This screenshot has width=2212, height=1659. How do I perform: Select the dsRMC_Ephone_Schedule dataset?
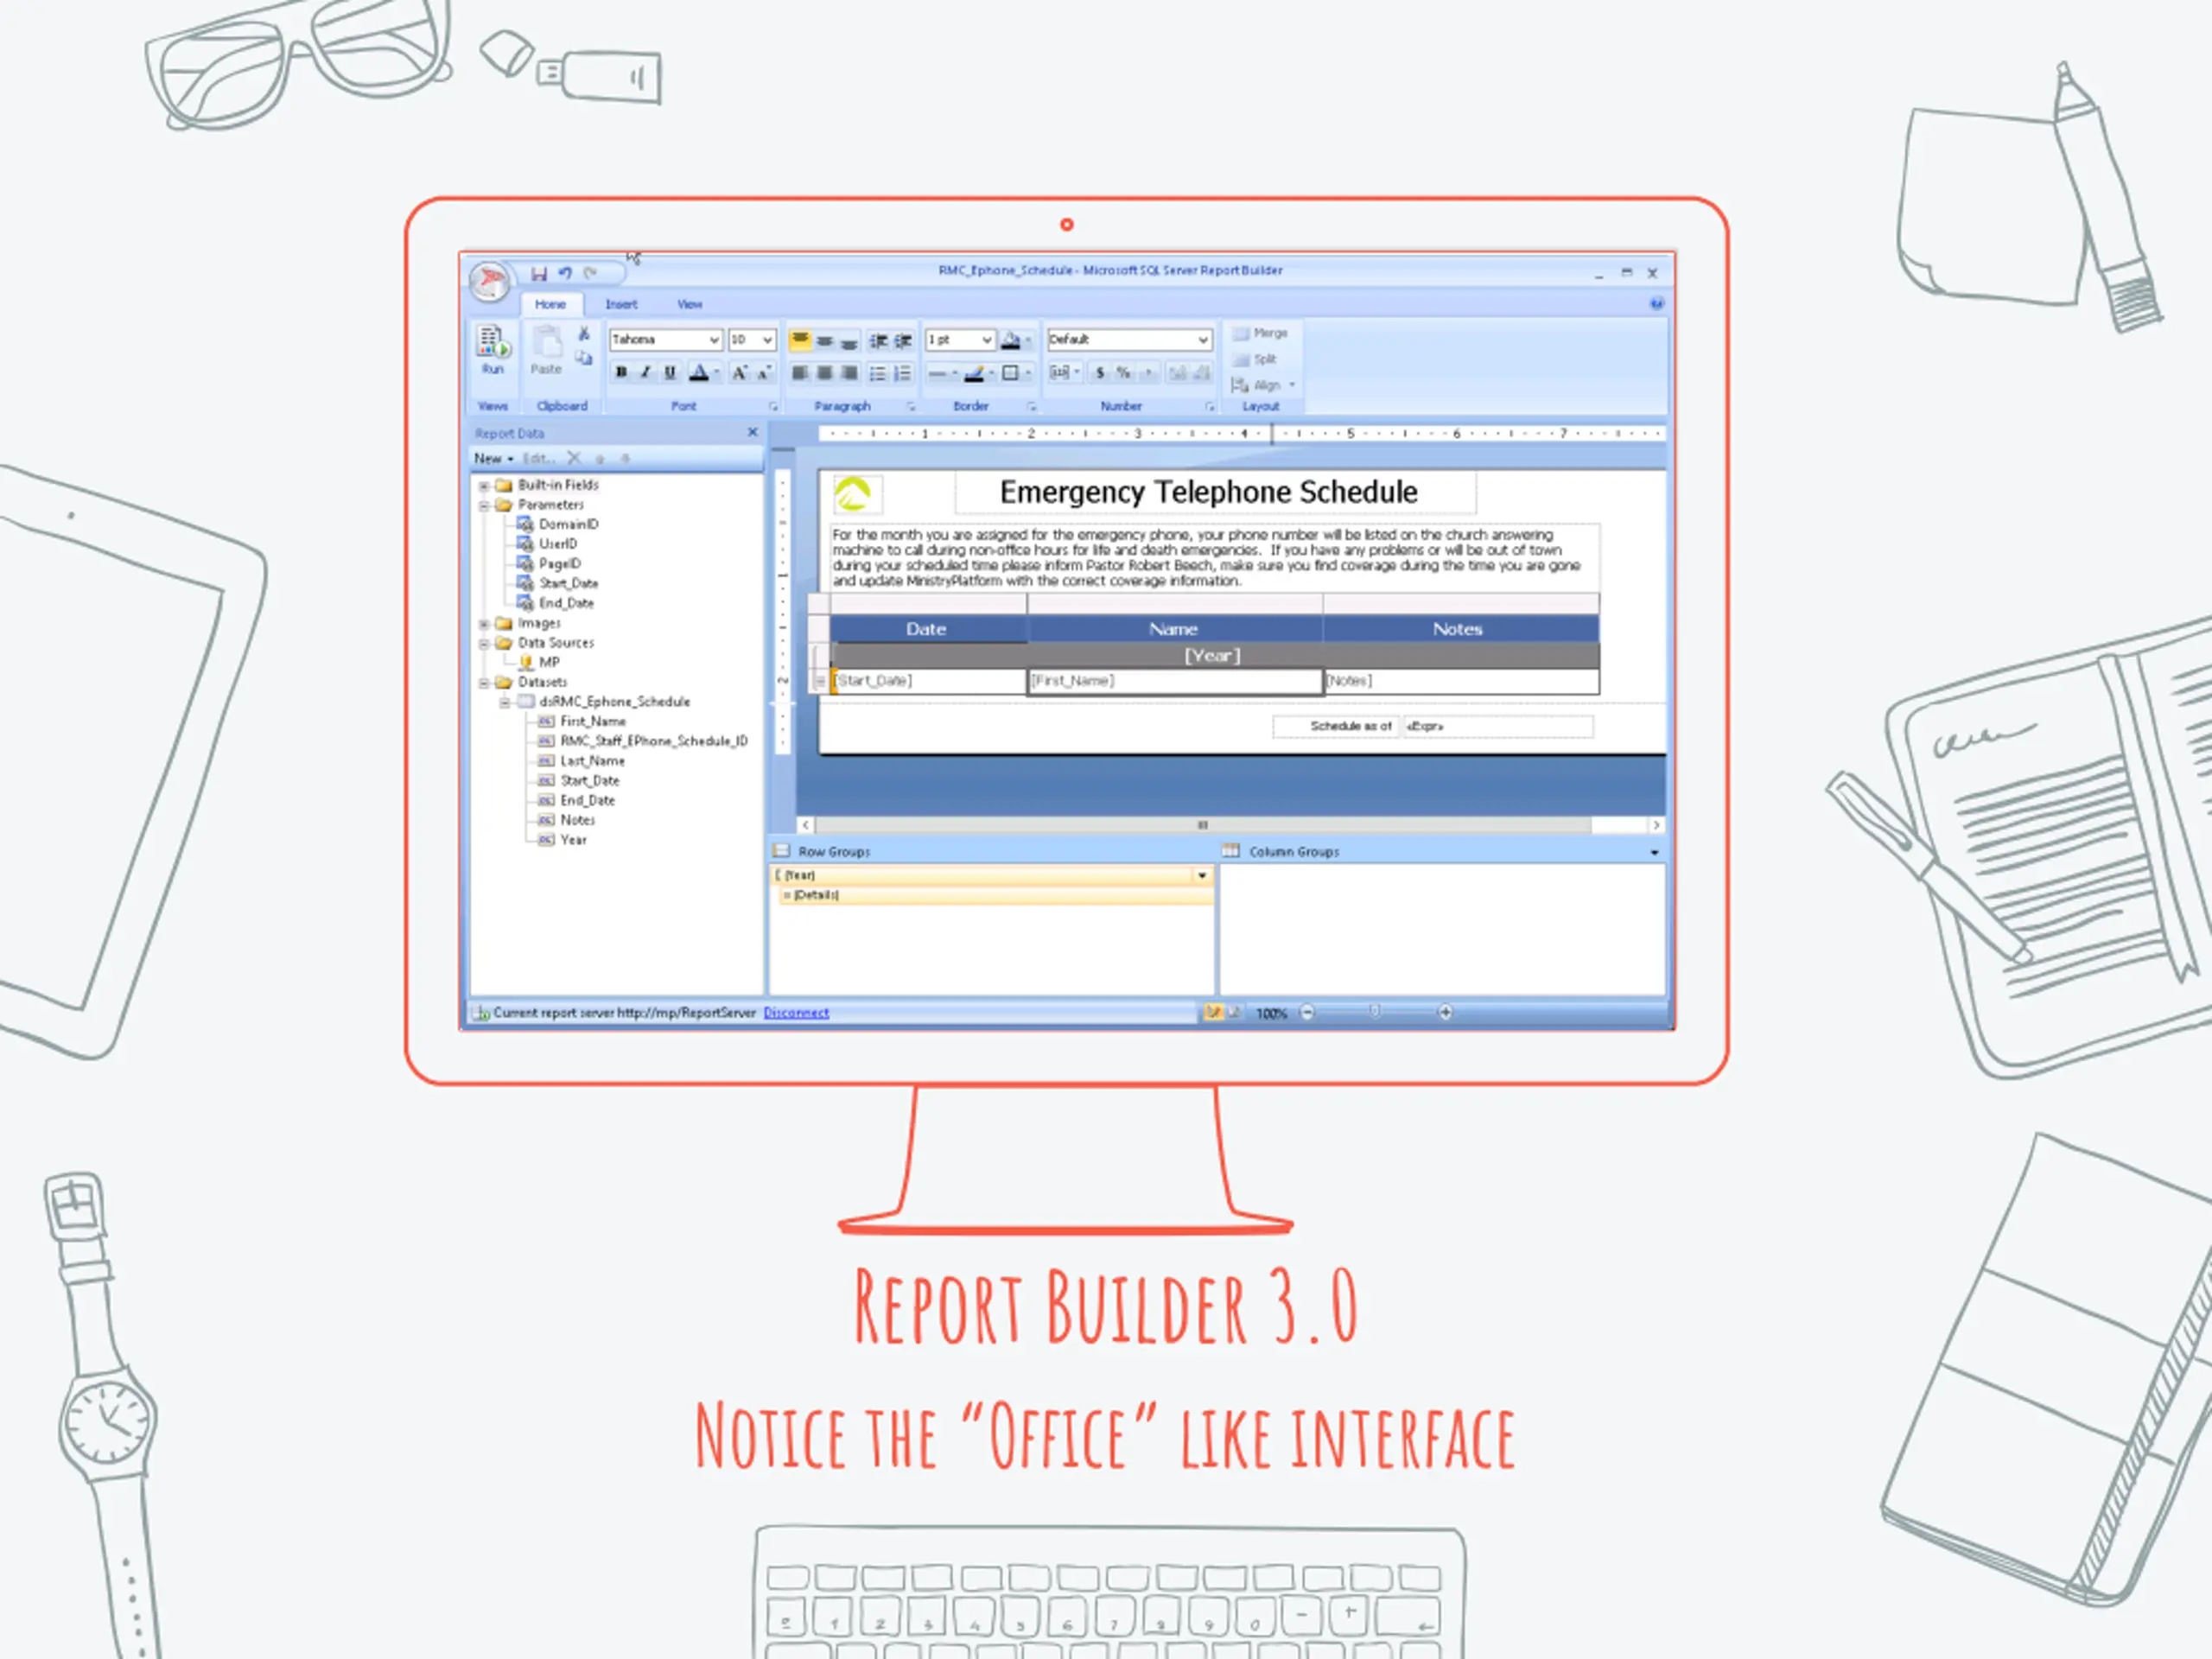(614, 702)
